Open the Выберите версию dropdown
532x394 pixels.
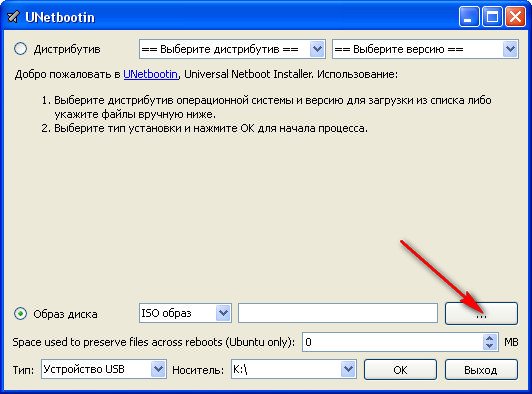click(425, 49)
